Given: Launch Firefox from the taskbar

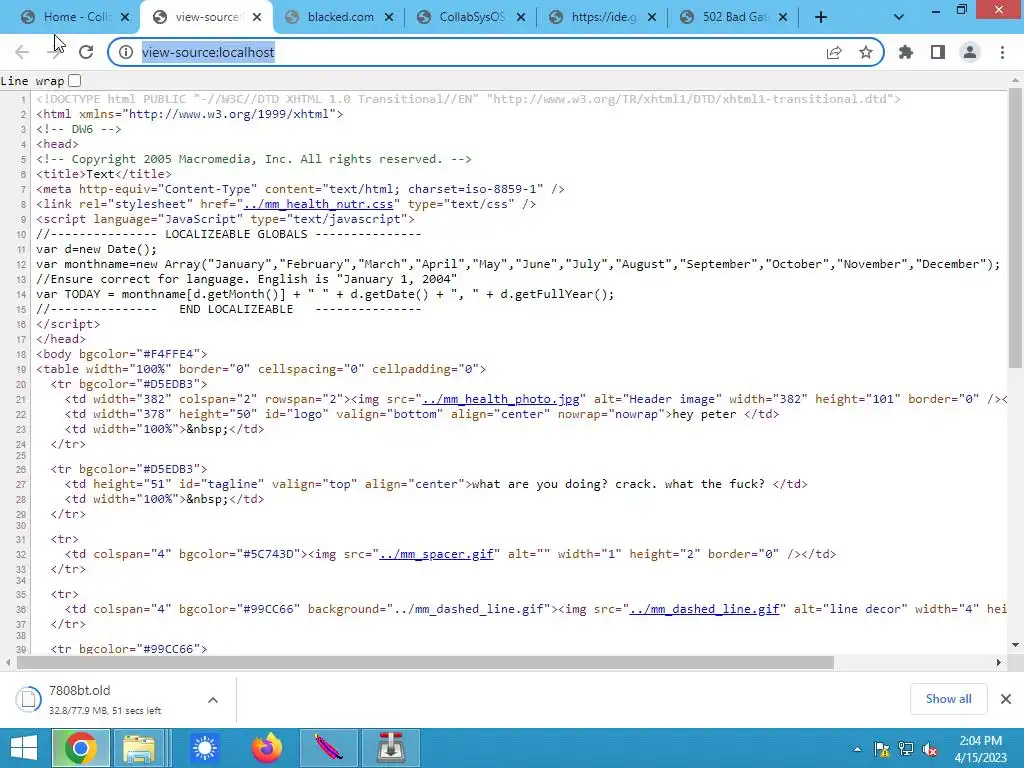Looking at the screenshot, I should 267,748.
